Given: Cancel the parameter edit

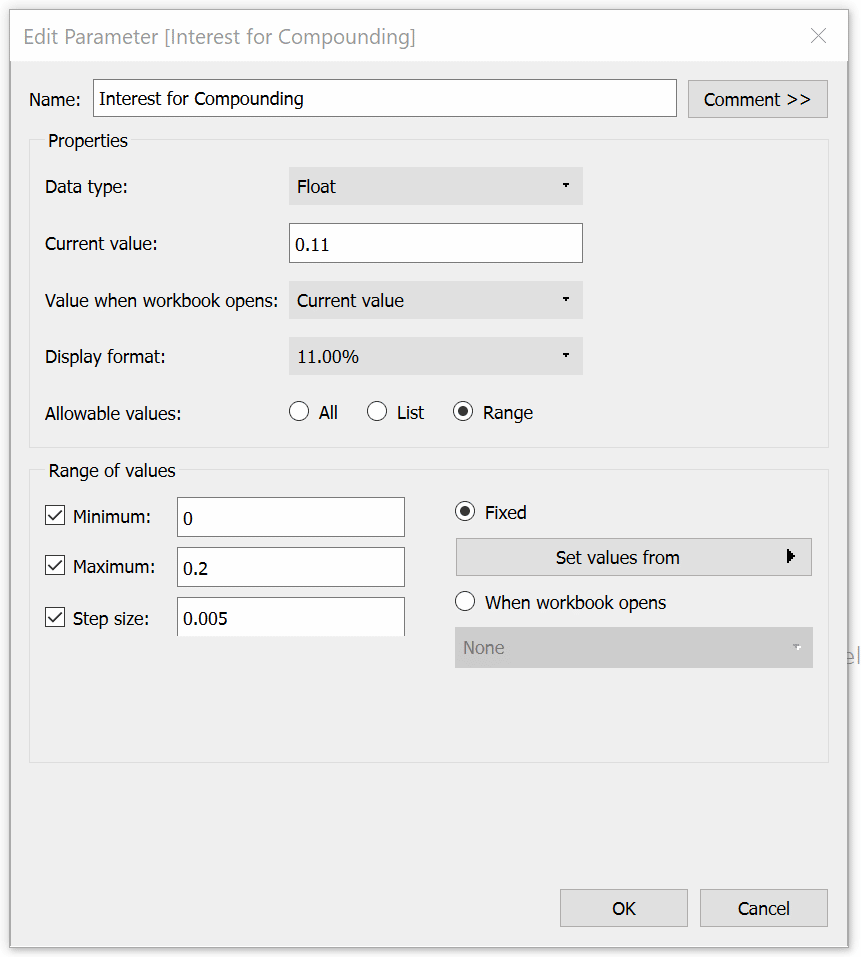Looking at the screenshot, I should pos(764,908).
